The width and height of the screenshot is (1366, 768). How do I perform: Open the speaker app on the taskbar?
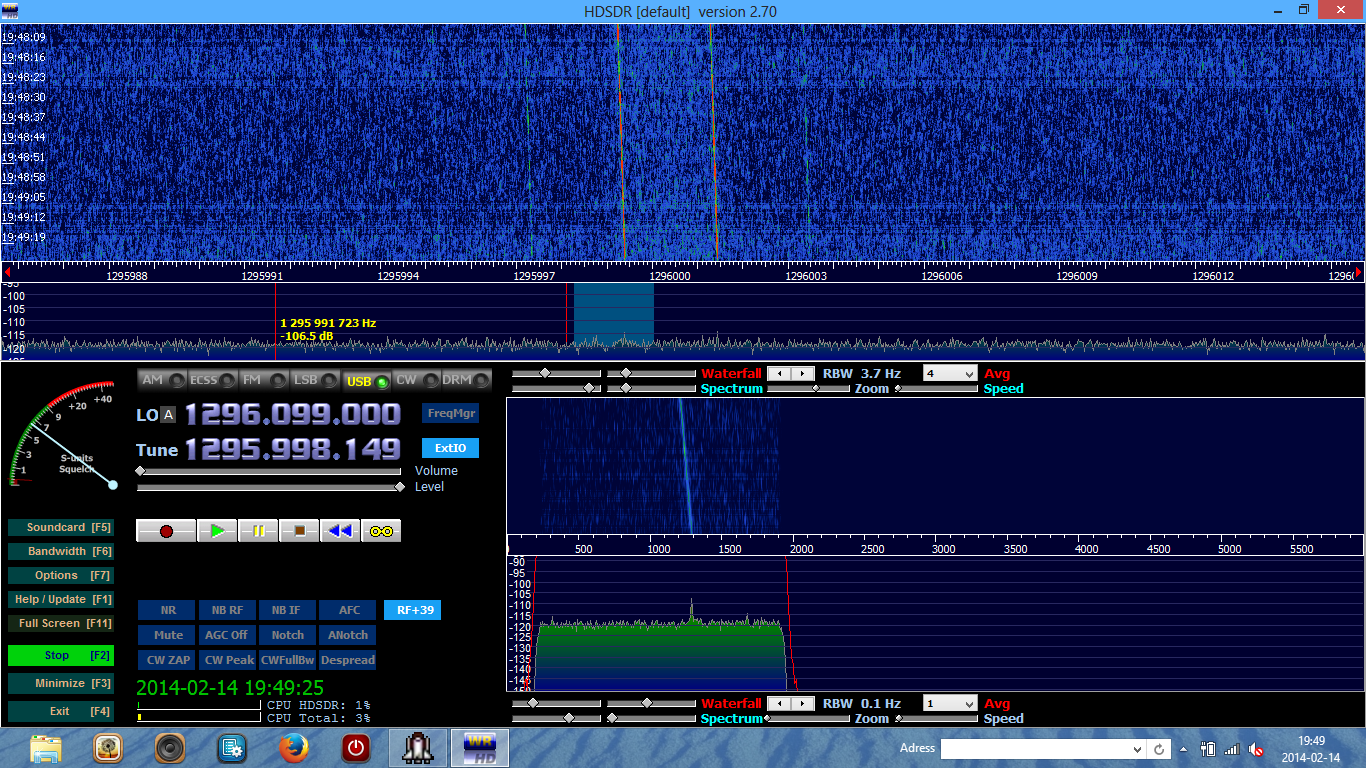click(x=170, y=748)
